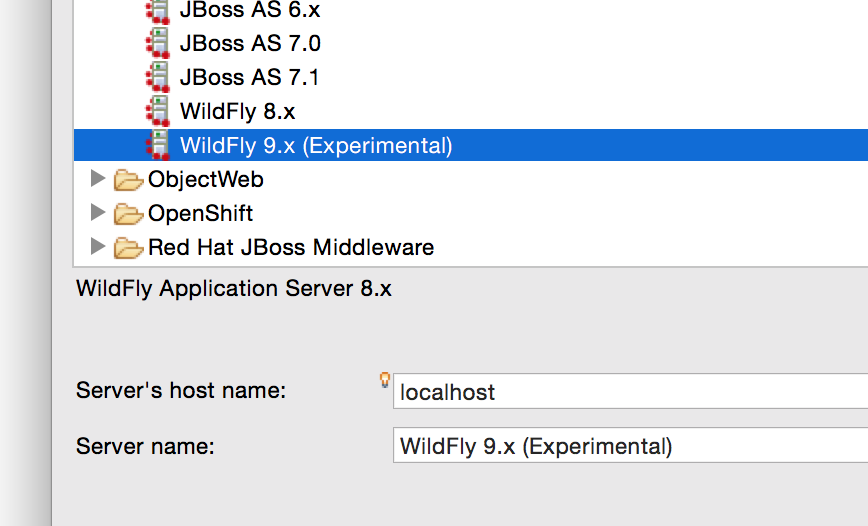The height and width of the screenshot is (526, 868).
Task: Click the ObjectWeb folder icon
Action: click(128, 180)
